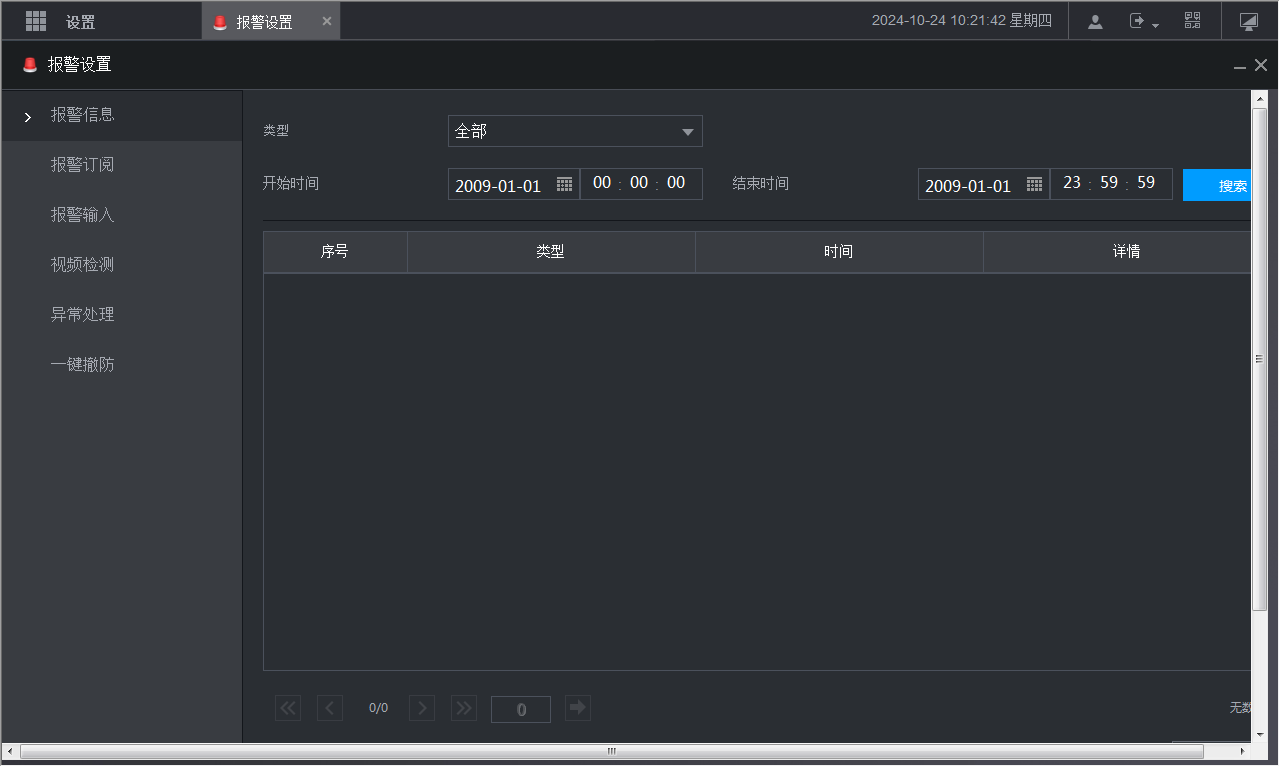1280x767 pixels.
Task: Click the user account icon
Action: point(1095,21)
